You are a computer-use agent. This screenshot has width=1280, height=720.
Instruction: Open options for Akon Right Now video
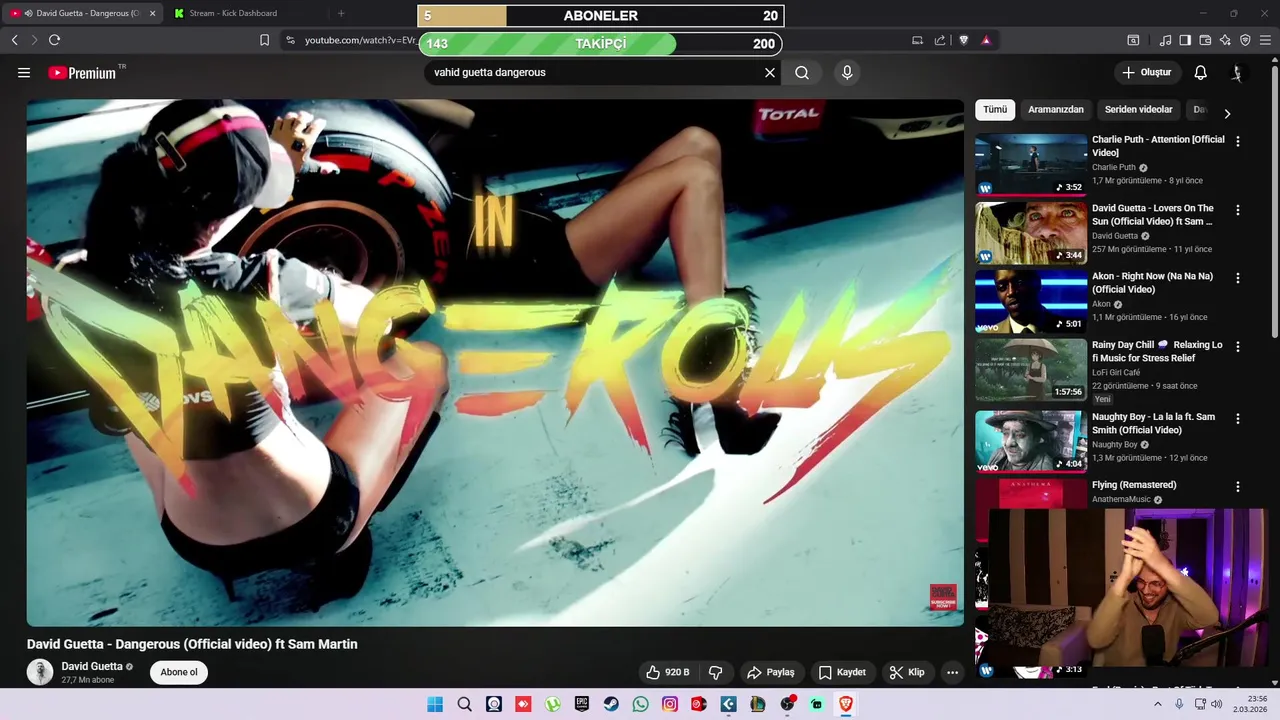pos(1238,278)
